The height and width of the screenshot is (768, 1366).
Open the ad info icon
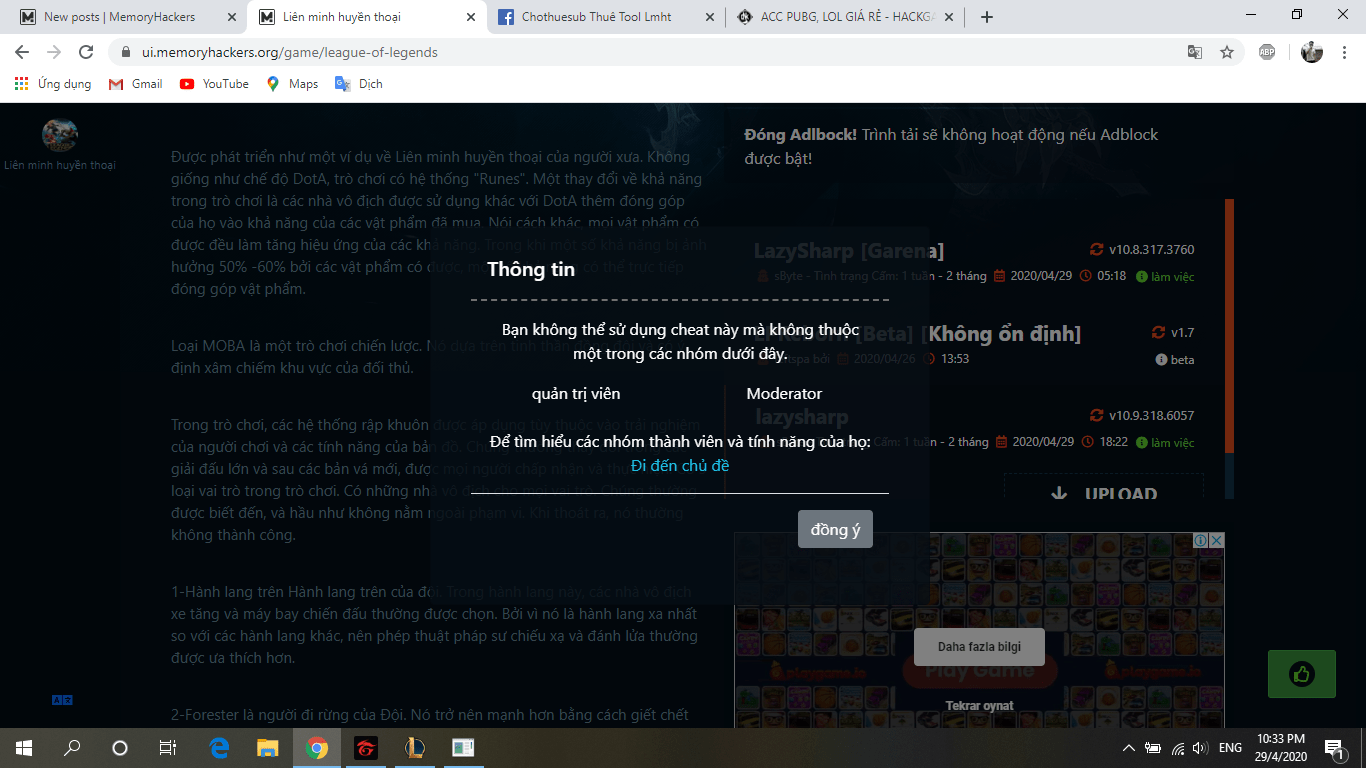click(x=1201, y=540)
